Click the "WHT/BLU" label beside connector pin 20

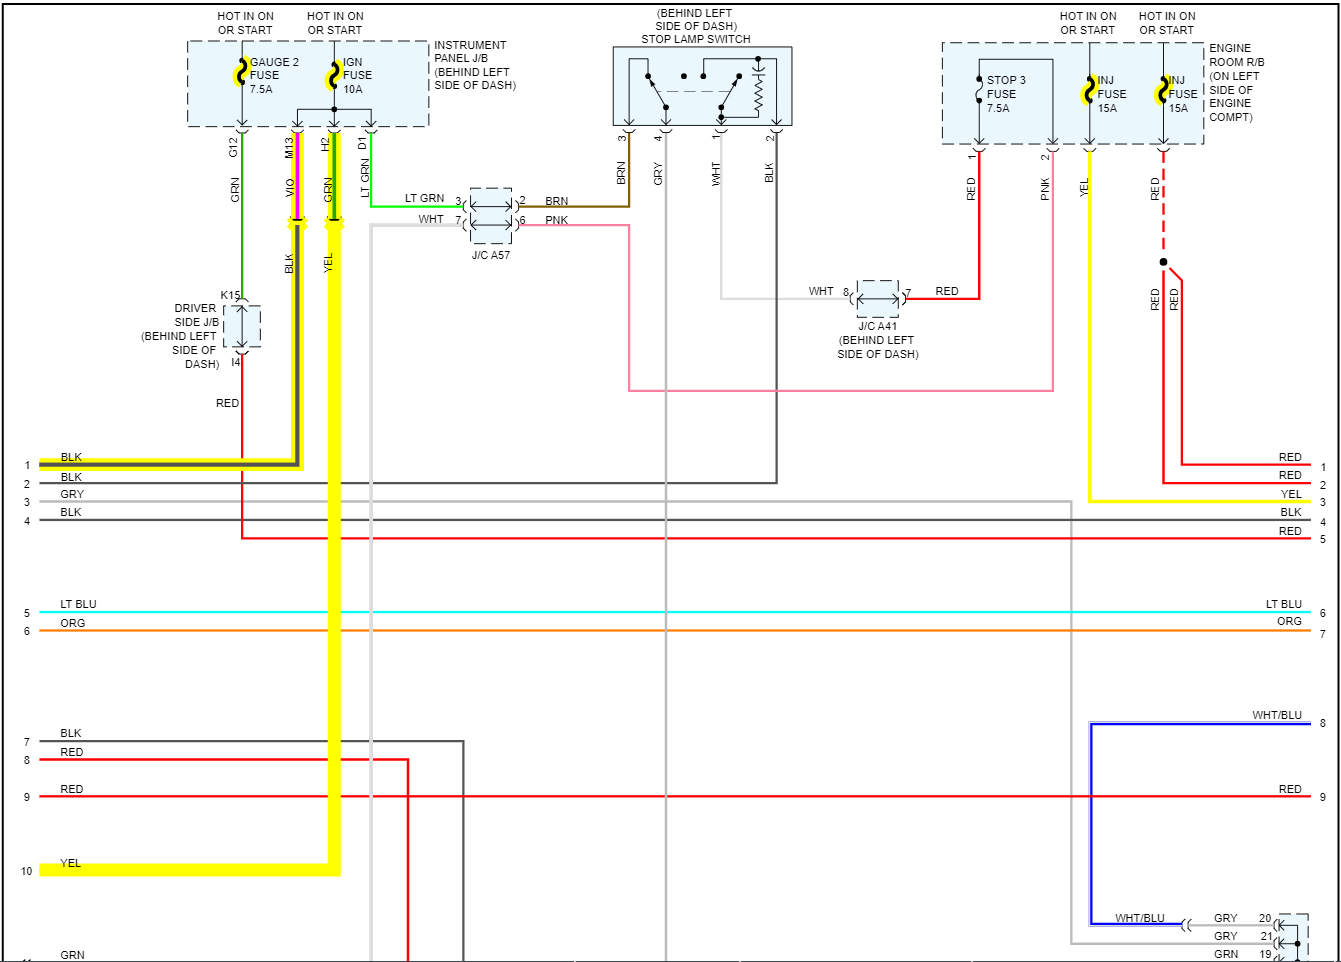[1140, 918]
